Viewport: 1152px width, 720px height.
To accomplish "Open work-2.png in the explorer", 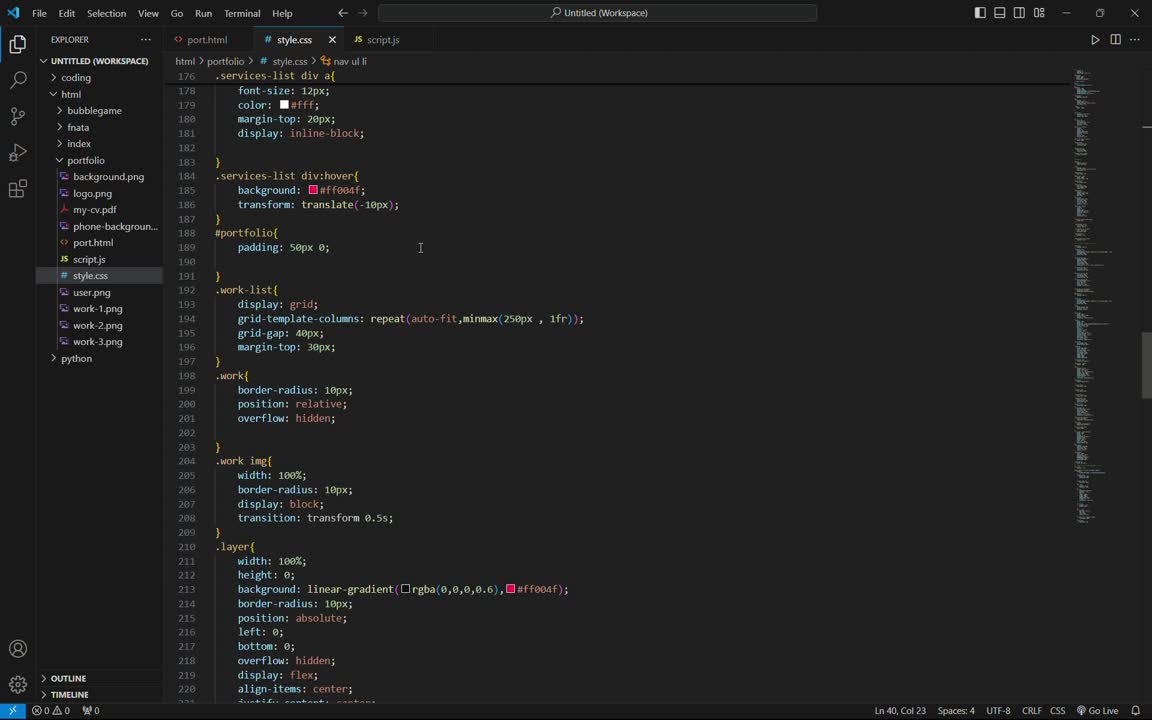I will click(x=98, y=325).
